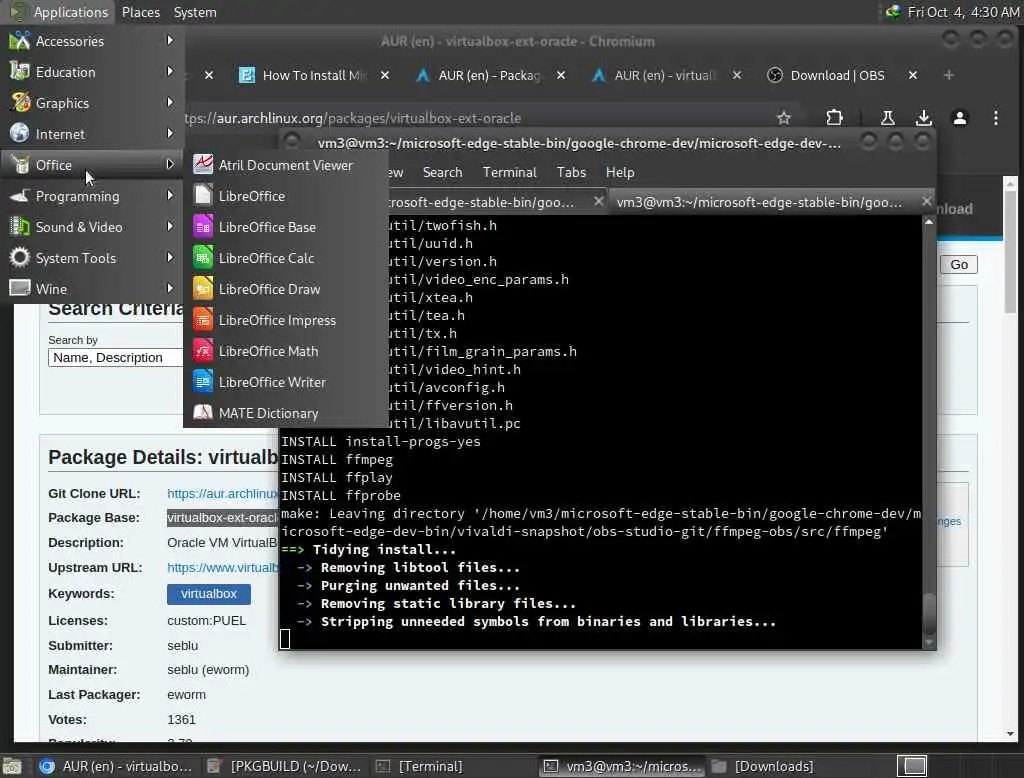
Task: Click workspace switcher in bottom panel
Action: tap(914, 766)
